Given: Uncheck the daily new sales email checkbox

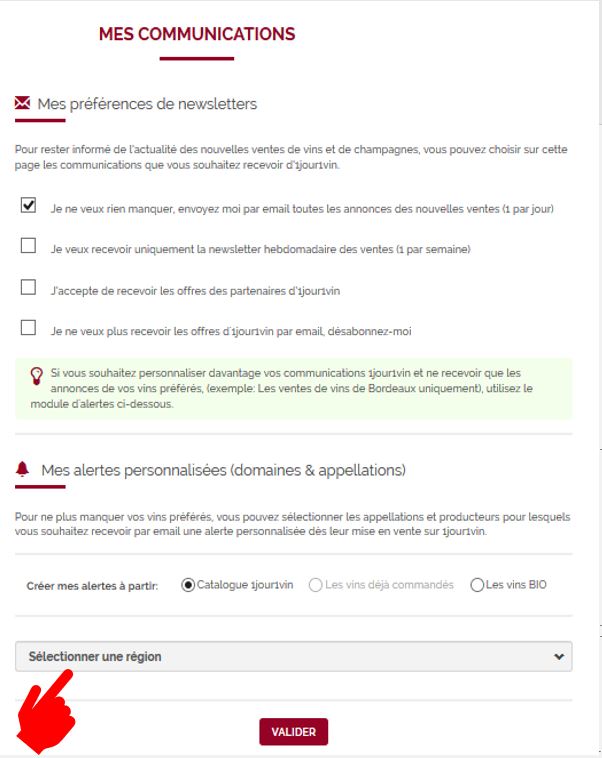Looking at the screenshot, I should tap(28, 205).
